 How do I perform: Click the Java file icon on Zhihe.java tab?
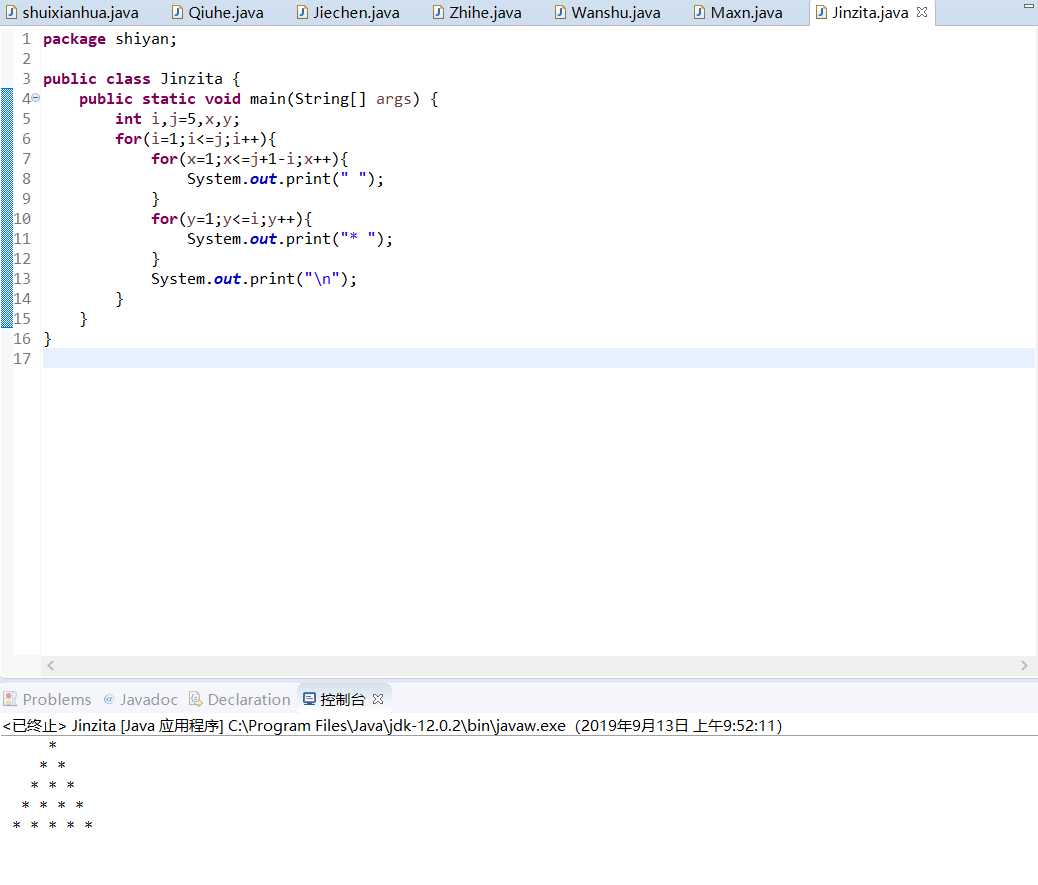(438, 13)
